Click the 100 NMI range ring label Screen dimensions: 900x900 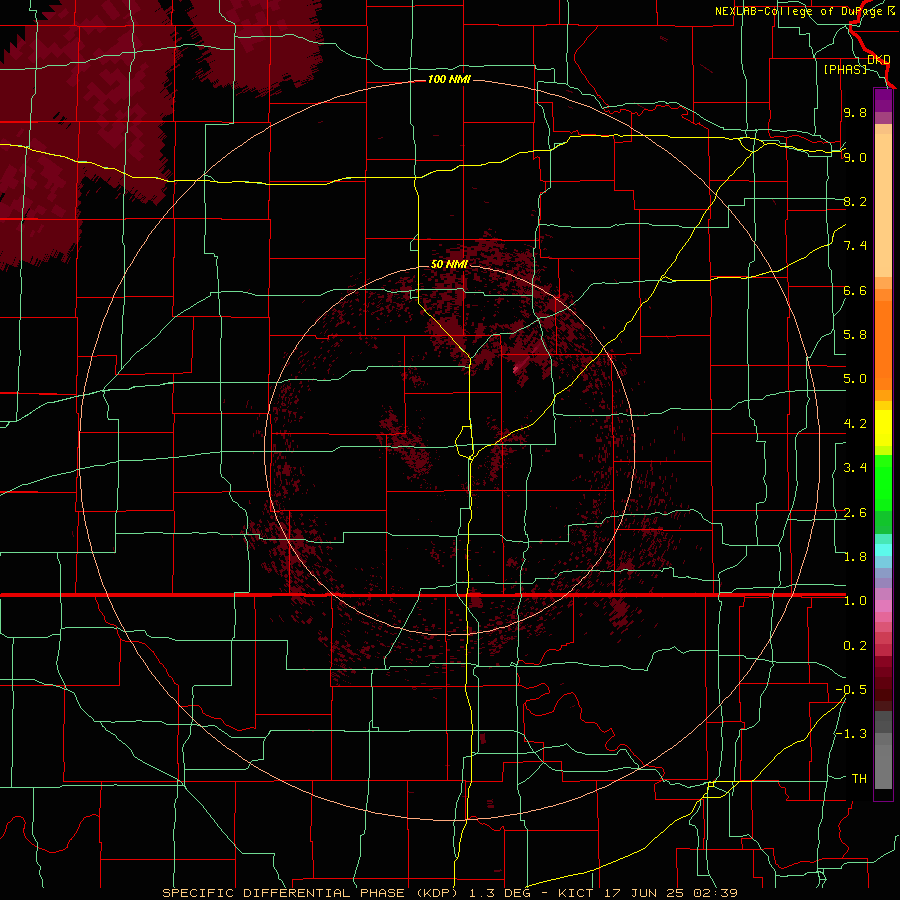(x=449, y=79)
